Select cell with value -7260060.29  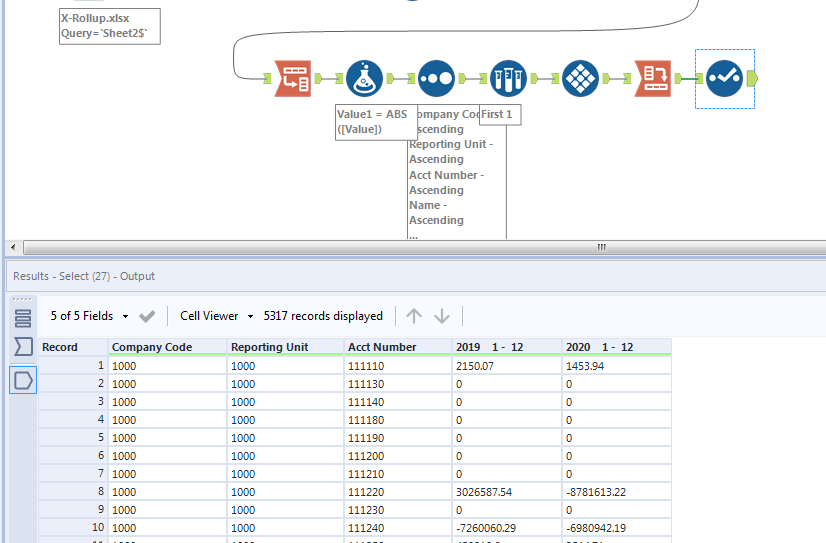(x=507, y=528)
